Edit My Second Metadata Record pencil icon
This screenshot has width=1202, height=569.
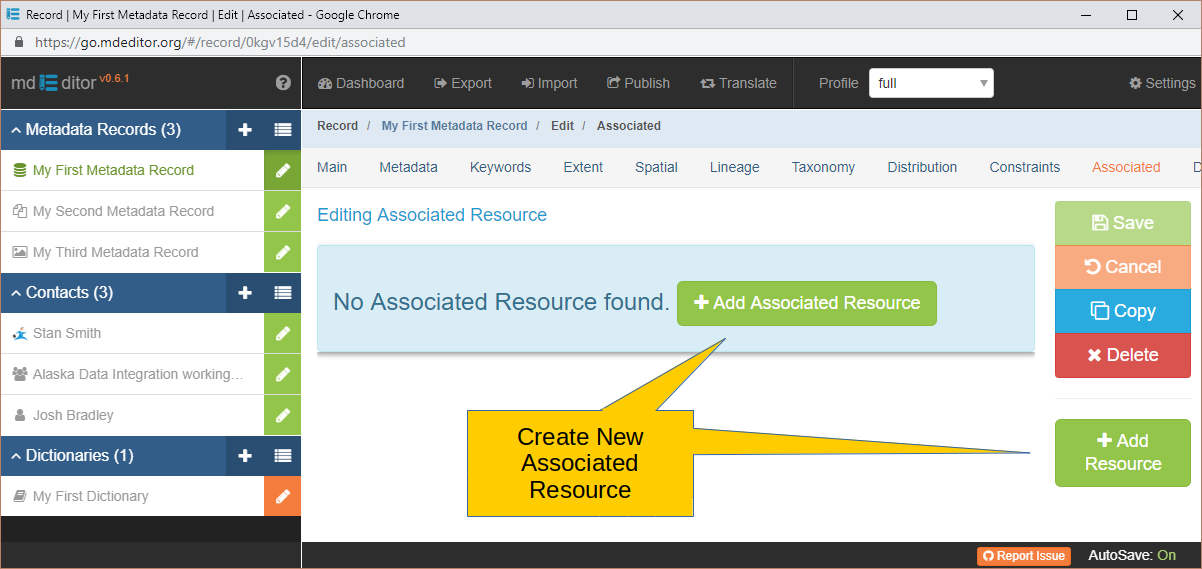[283, 211]
